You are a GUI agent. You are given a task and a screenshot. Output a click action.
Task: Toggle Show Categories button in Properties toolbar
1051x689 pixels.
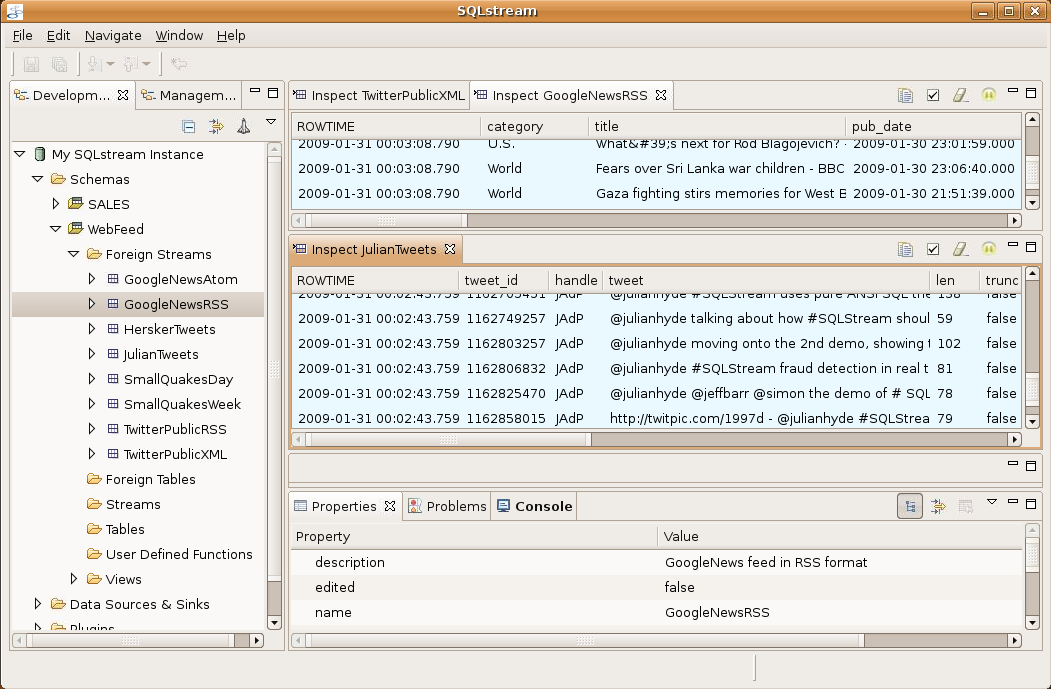click(x=910, y=506)
